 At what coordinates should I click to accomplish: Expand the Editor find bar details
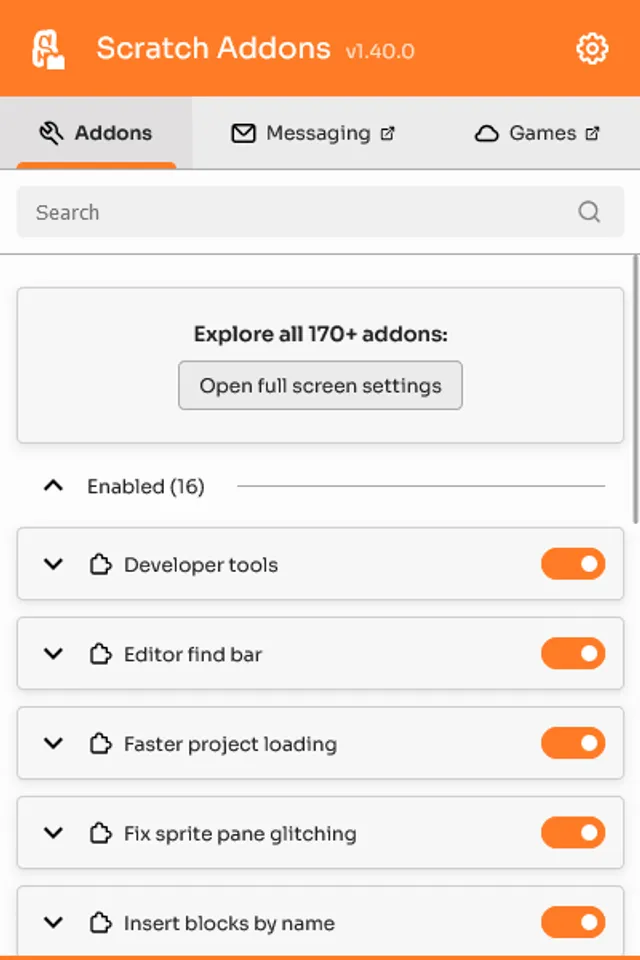coord(54,654)
